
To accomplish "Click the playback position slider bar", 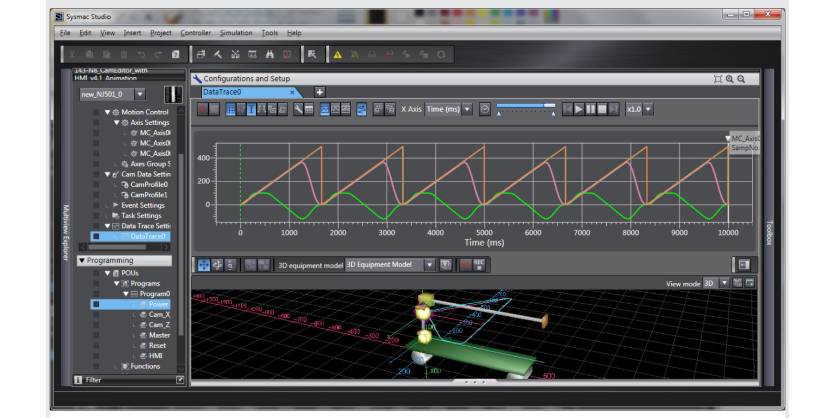I will click(525, 105).
